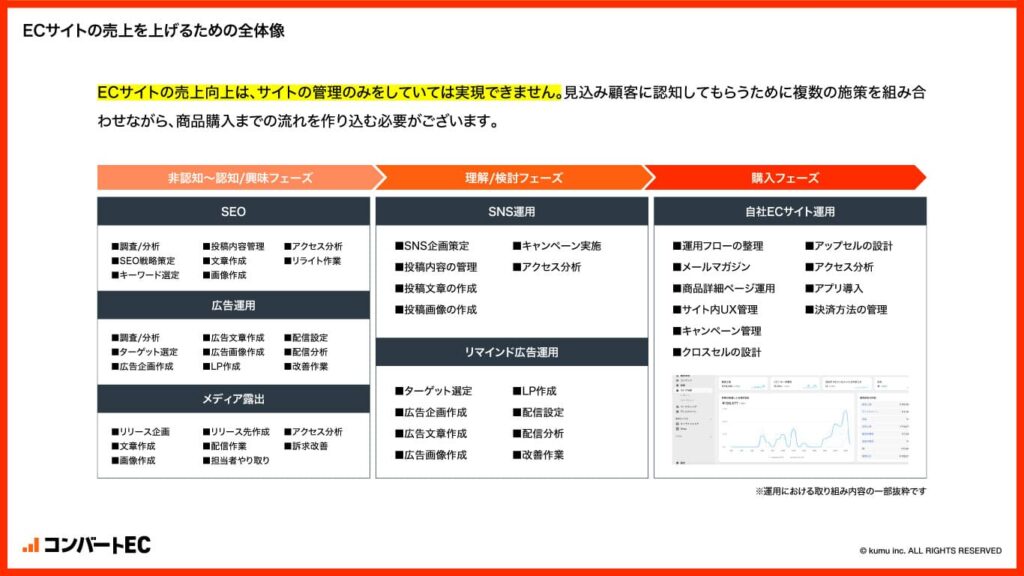Screen dimensions: 1024x576
Task: Select the 理解/検討フェーズ arrow
Action: [x=513, y=178]
